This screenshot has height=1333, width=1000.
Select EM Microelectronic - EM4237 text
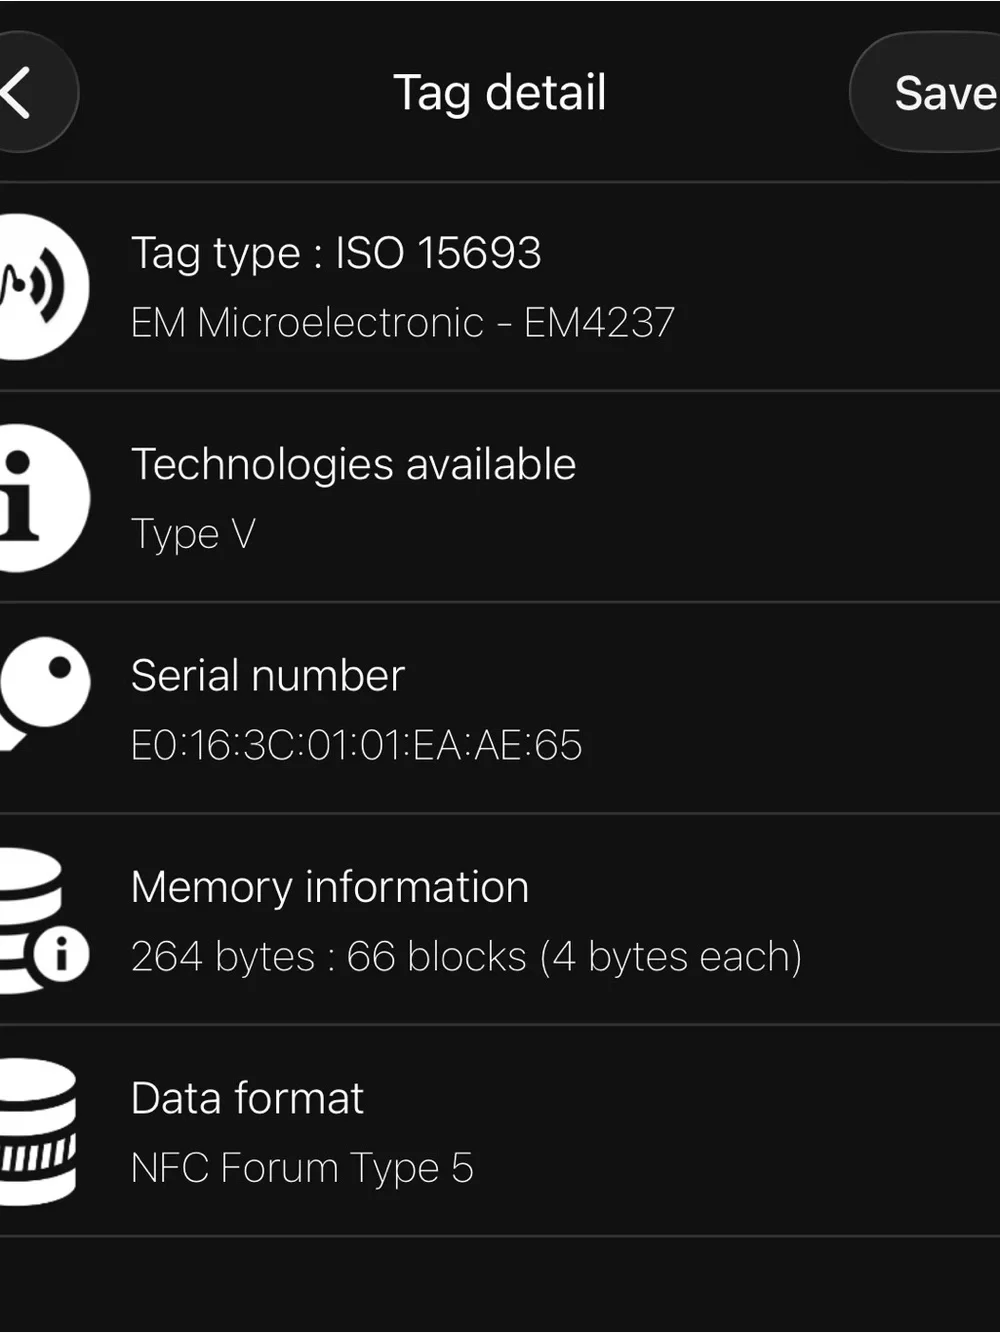[x=403, y=323]
